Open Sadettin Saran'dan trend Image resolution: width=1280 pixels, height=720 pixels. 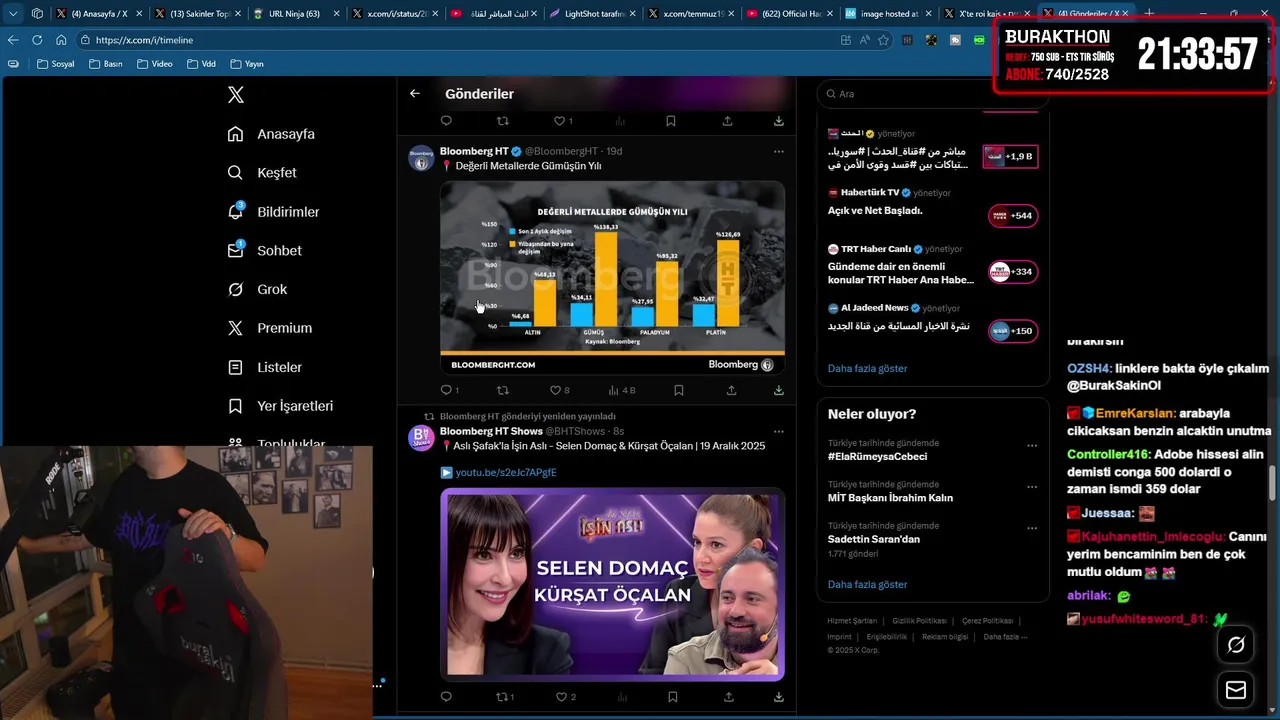874,539
